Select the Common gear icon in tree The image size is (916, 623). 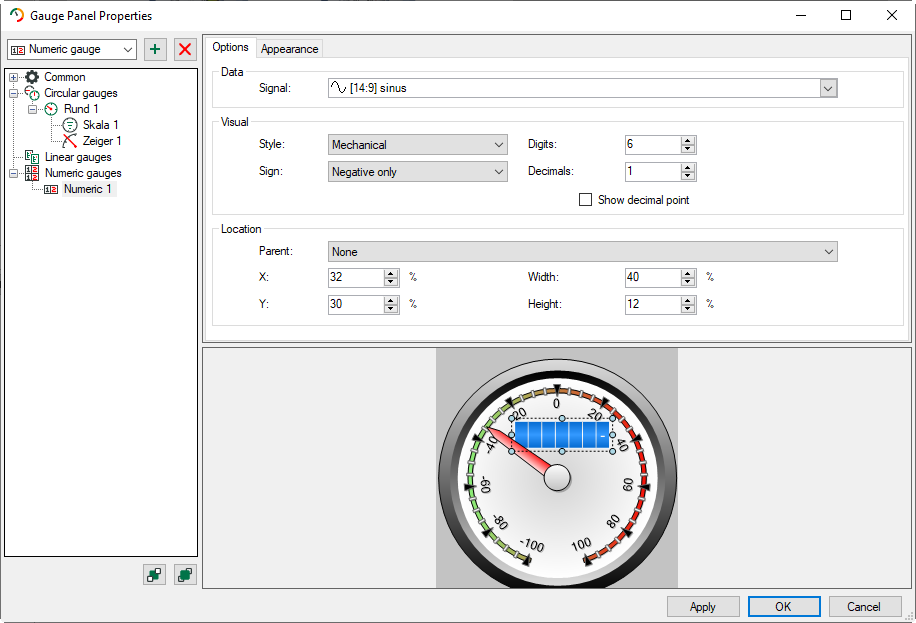[33, 77]
